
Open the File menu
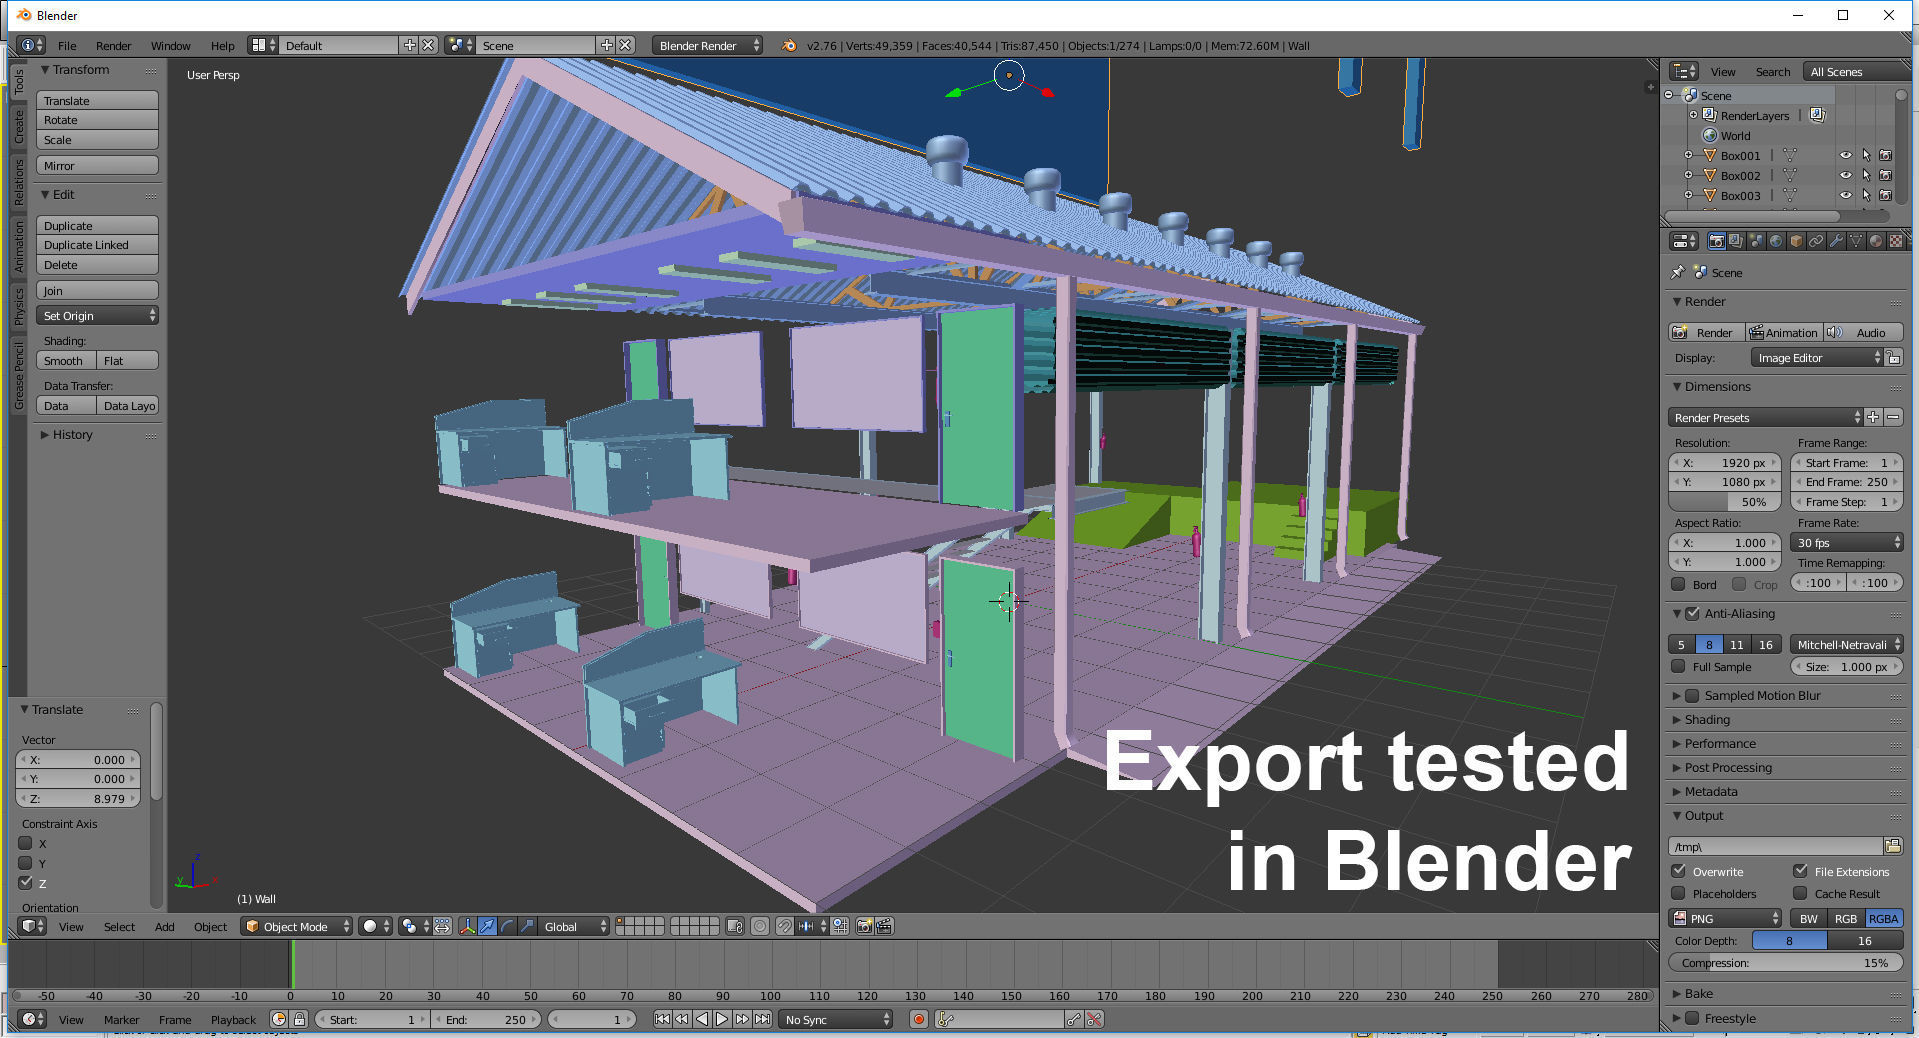click(x=67, y=45)
